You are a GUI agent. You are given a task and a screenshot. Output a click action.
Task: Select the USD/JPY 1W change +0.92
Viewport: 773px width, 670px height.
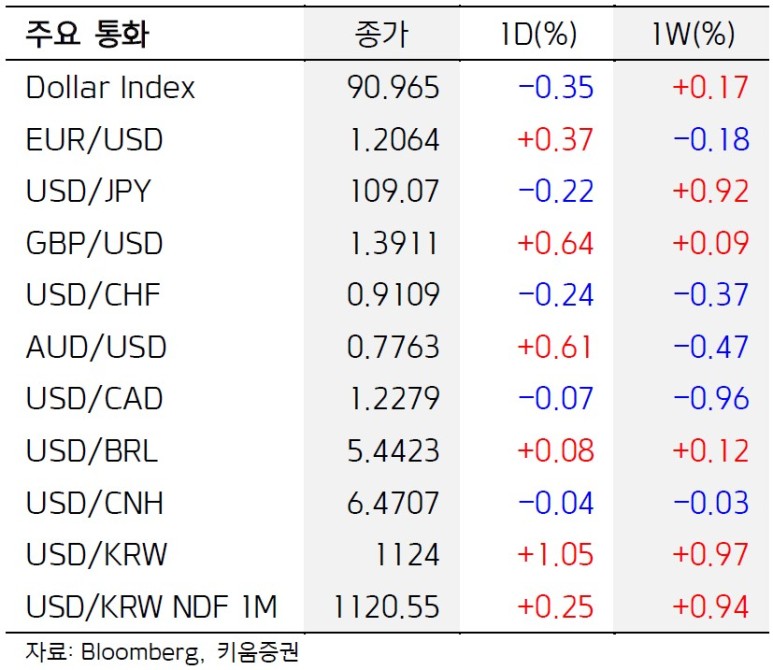click(x=710, y=191)
